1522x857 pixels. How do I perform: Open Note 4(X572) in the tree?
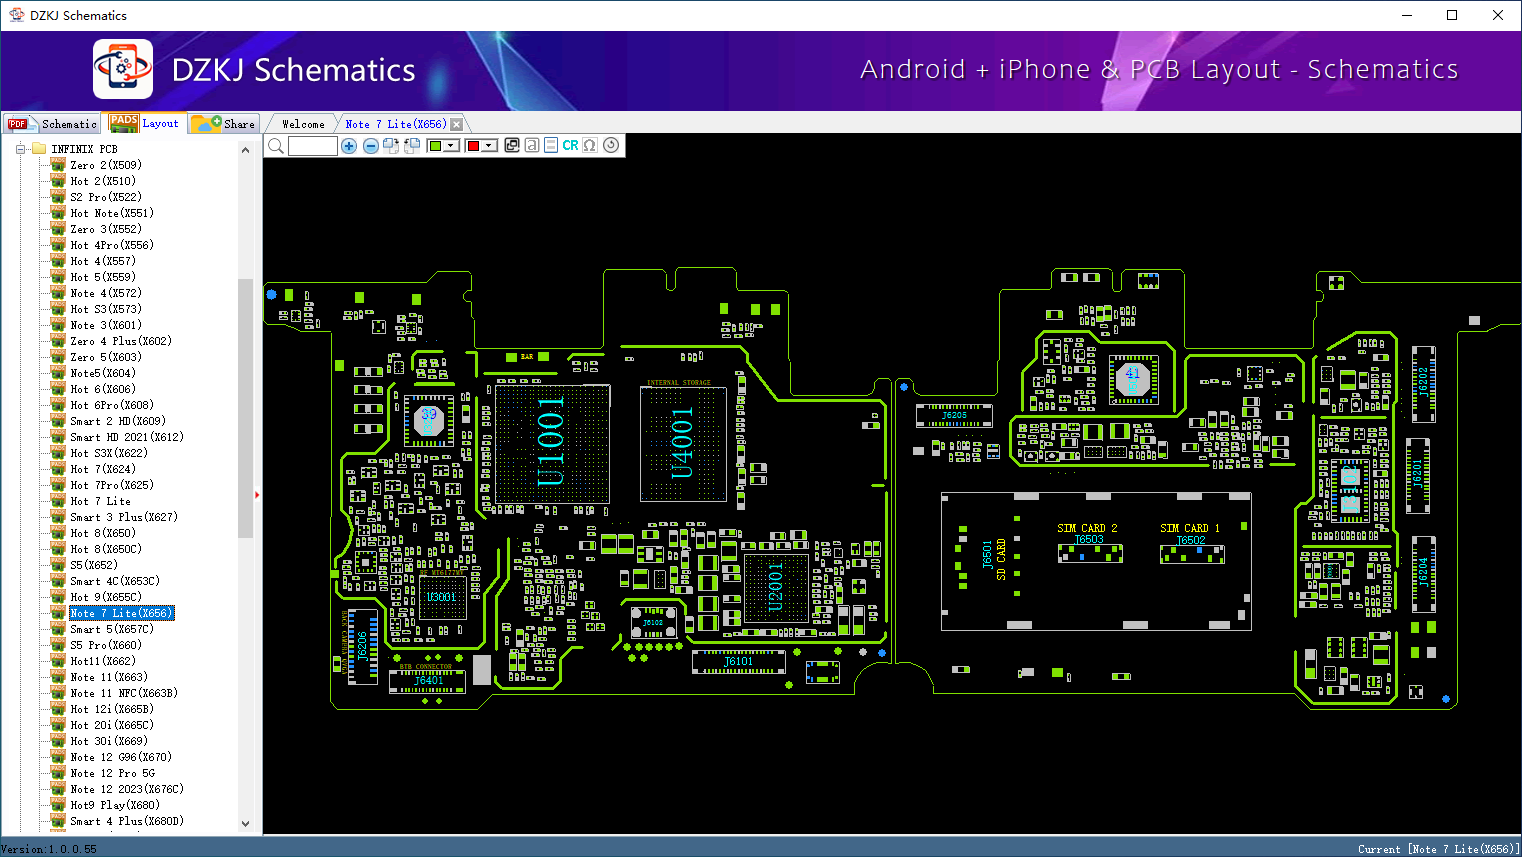pyautogui.click(x=106, y=293)
